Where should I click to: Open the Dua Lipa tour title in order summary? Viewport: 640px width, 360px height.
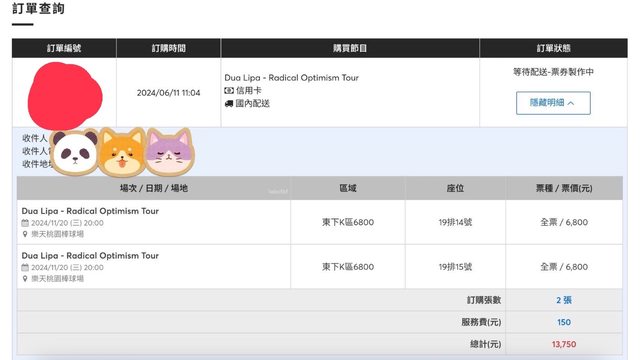point(291,78)
